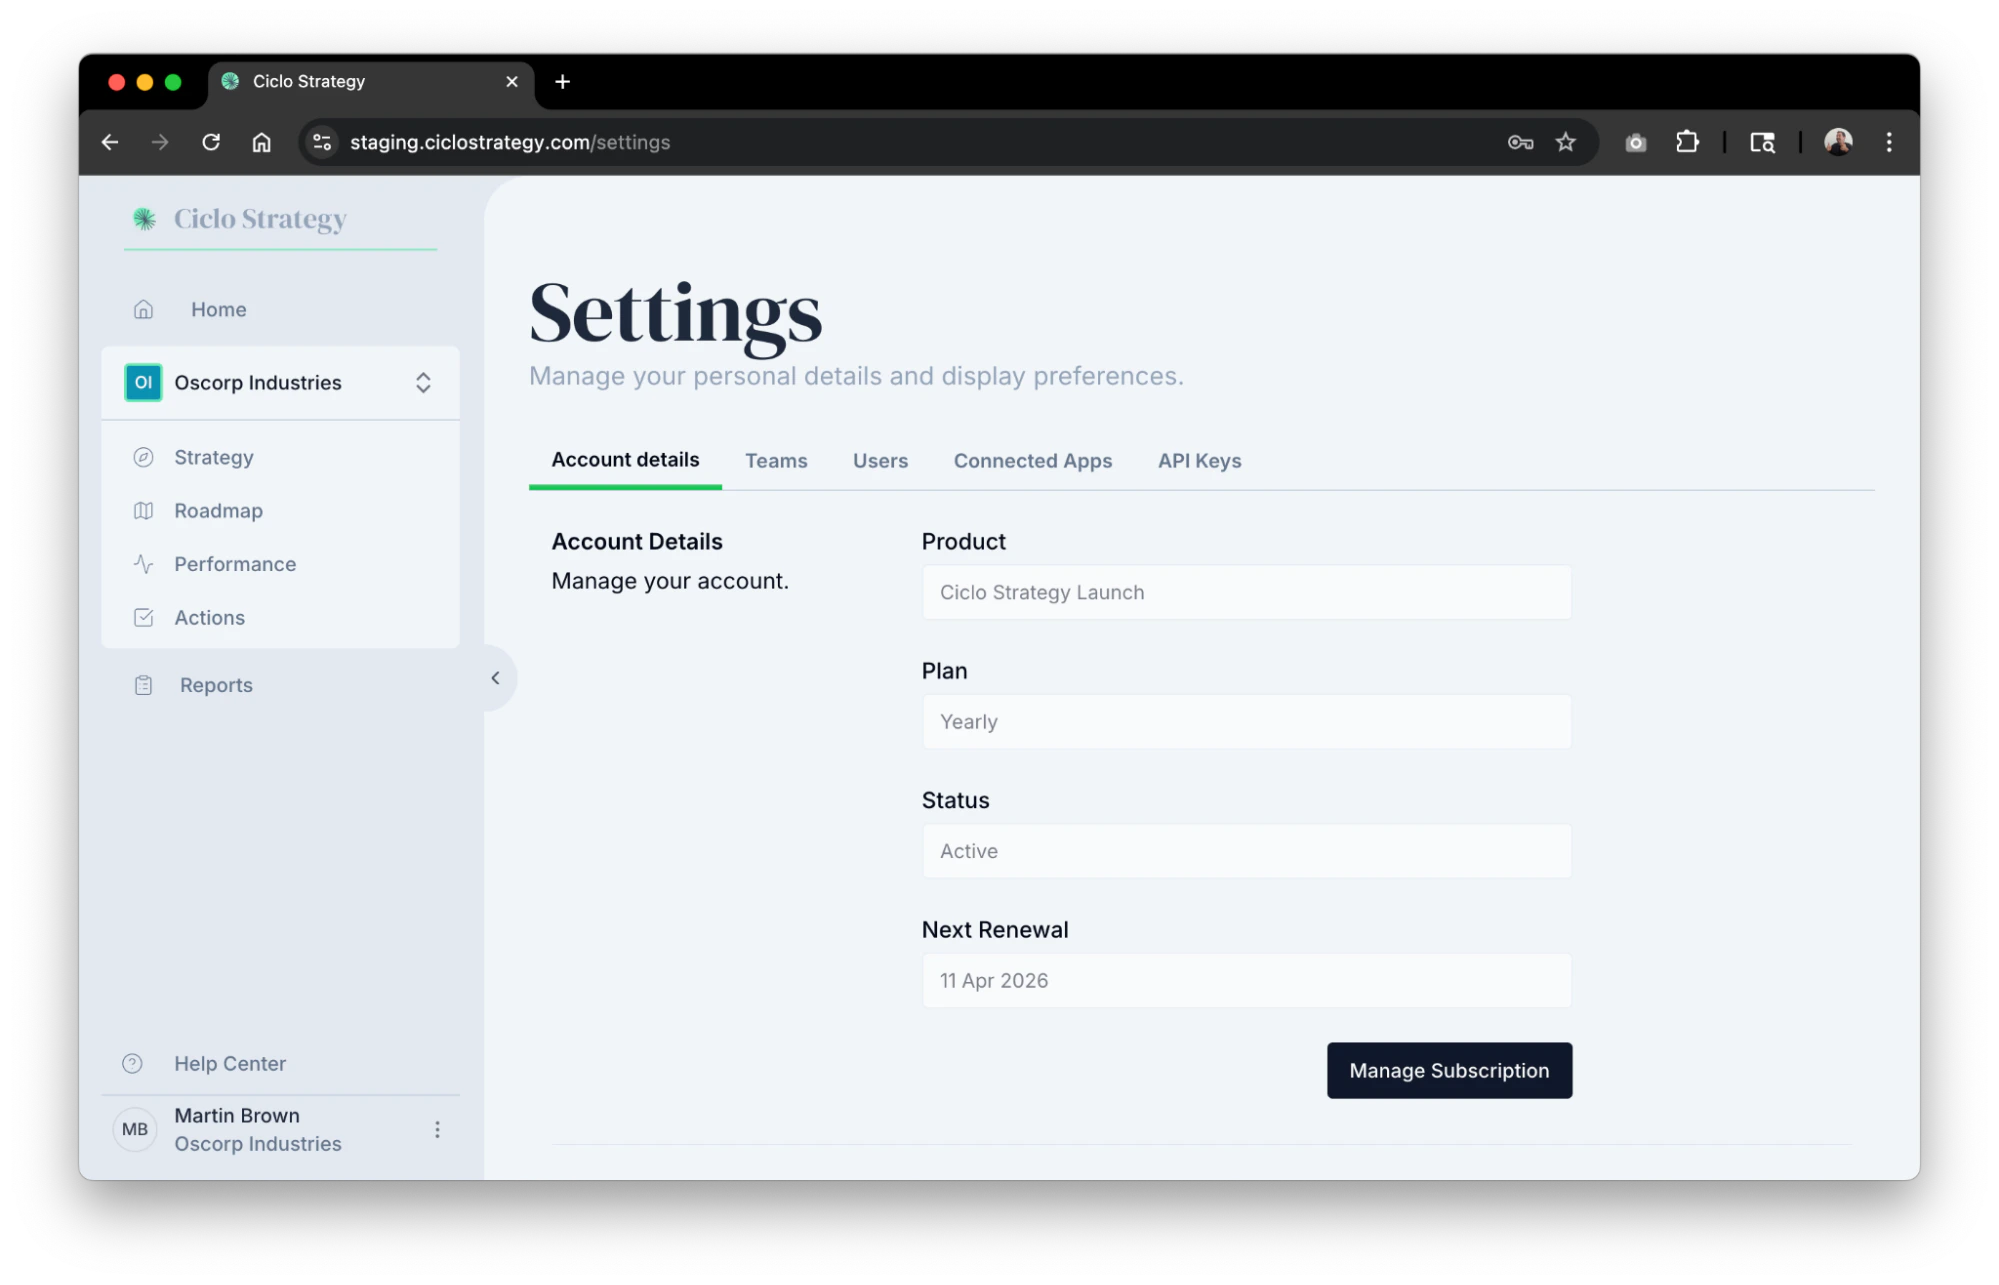
Task: Open Help Center question mark icon
Action: [132, 1064]
